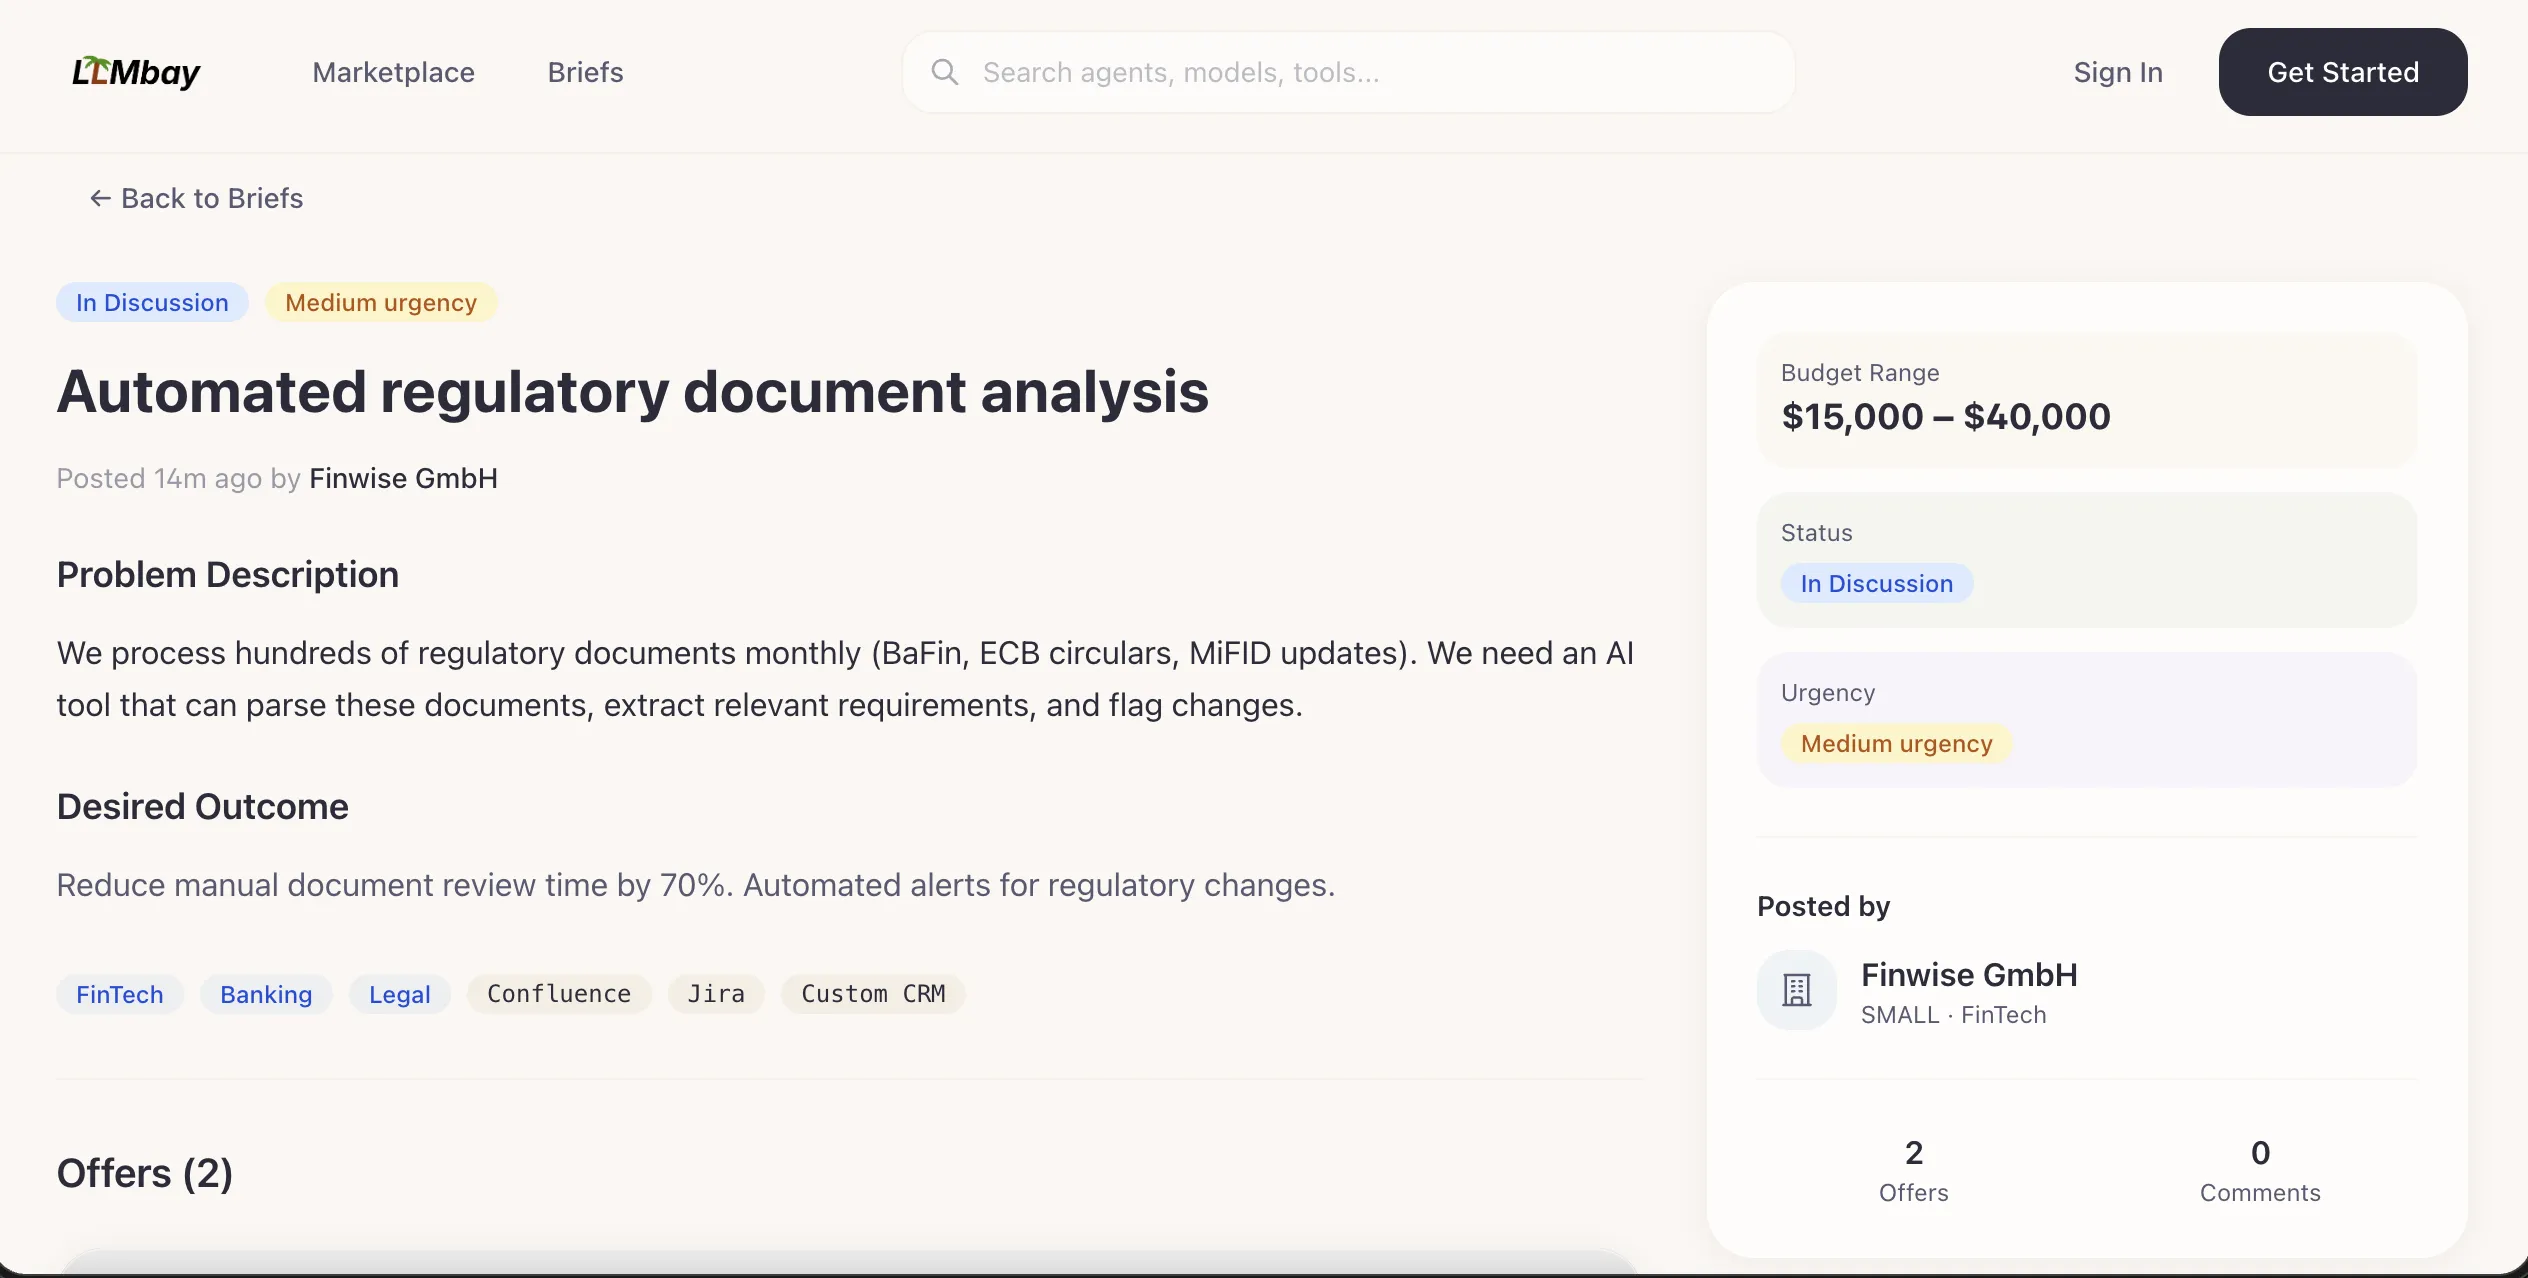Click the sidebar In Discussion status badge
The image size is (2528, 1278).
(x=1876, y=583)
